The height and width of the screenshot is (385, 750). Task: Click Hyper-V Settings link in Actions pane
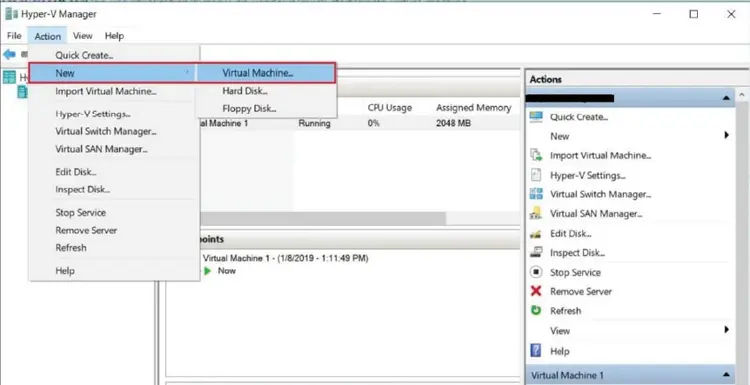(587, 176)
